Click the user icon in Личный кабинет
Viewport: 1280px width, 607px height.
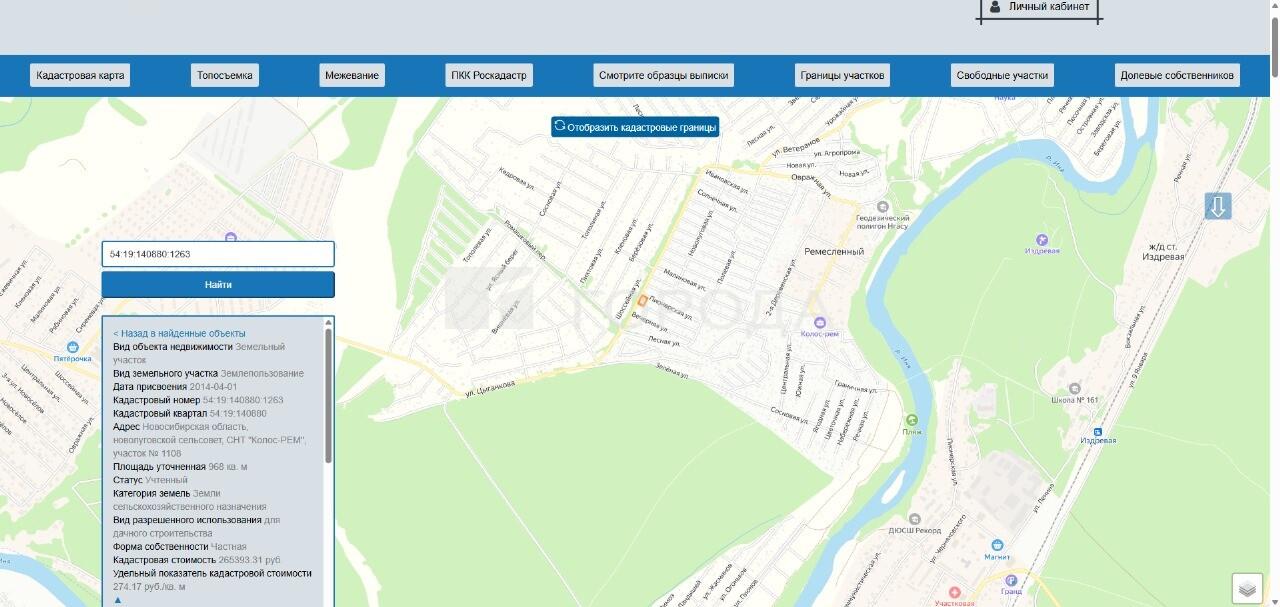click(x=995, y=7)
